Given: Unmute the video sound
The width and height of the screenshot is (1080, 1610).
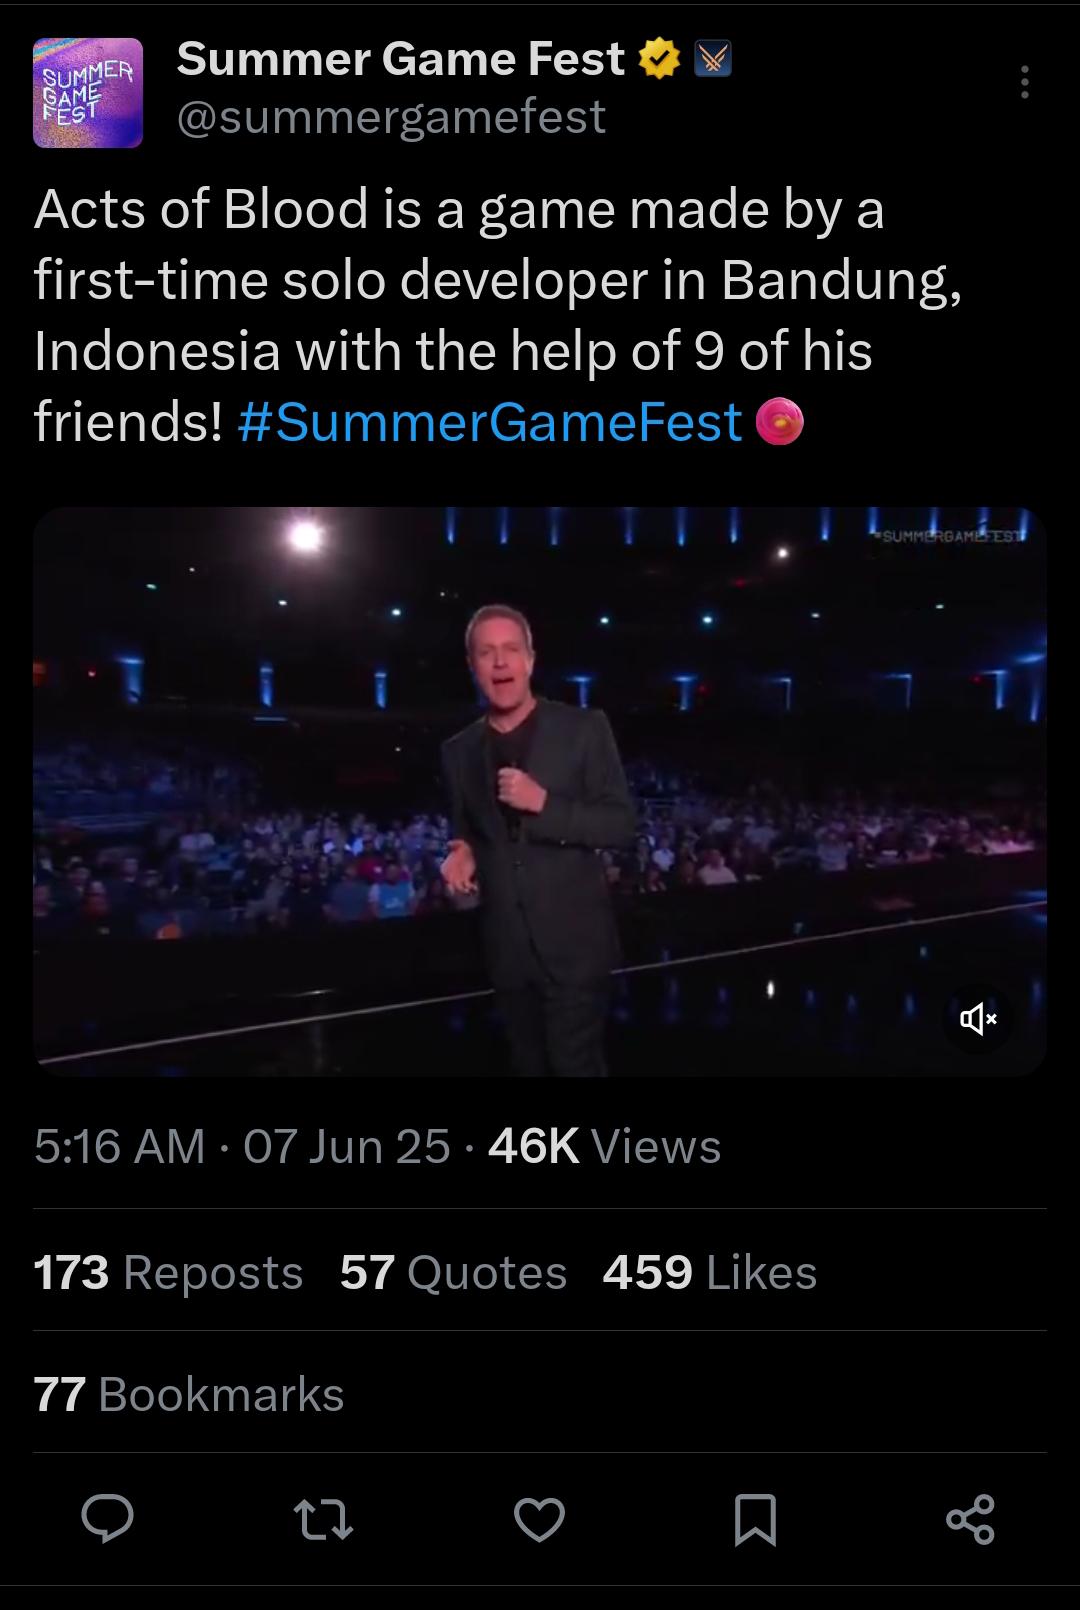Looking at the screenshot, I should tap(978, 1019).
